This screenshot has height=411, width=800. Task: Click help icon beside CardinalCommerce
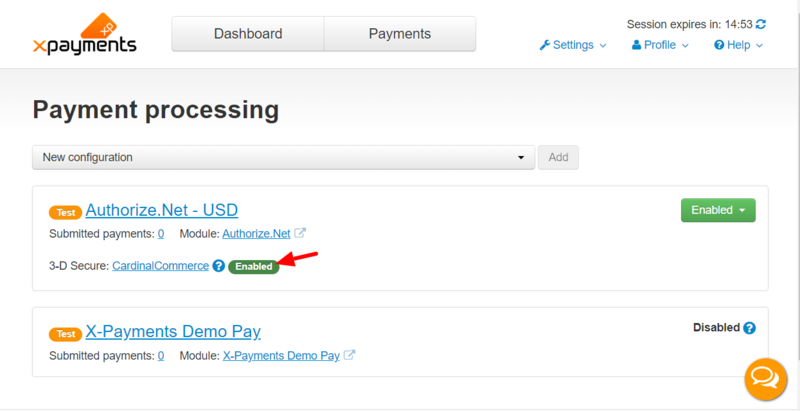[x=219, y=266]
